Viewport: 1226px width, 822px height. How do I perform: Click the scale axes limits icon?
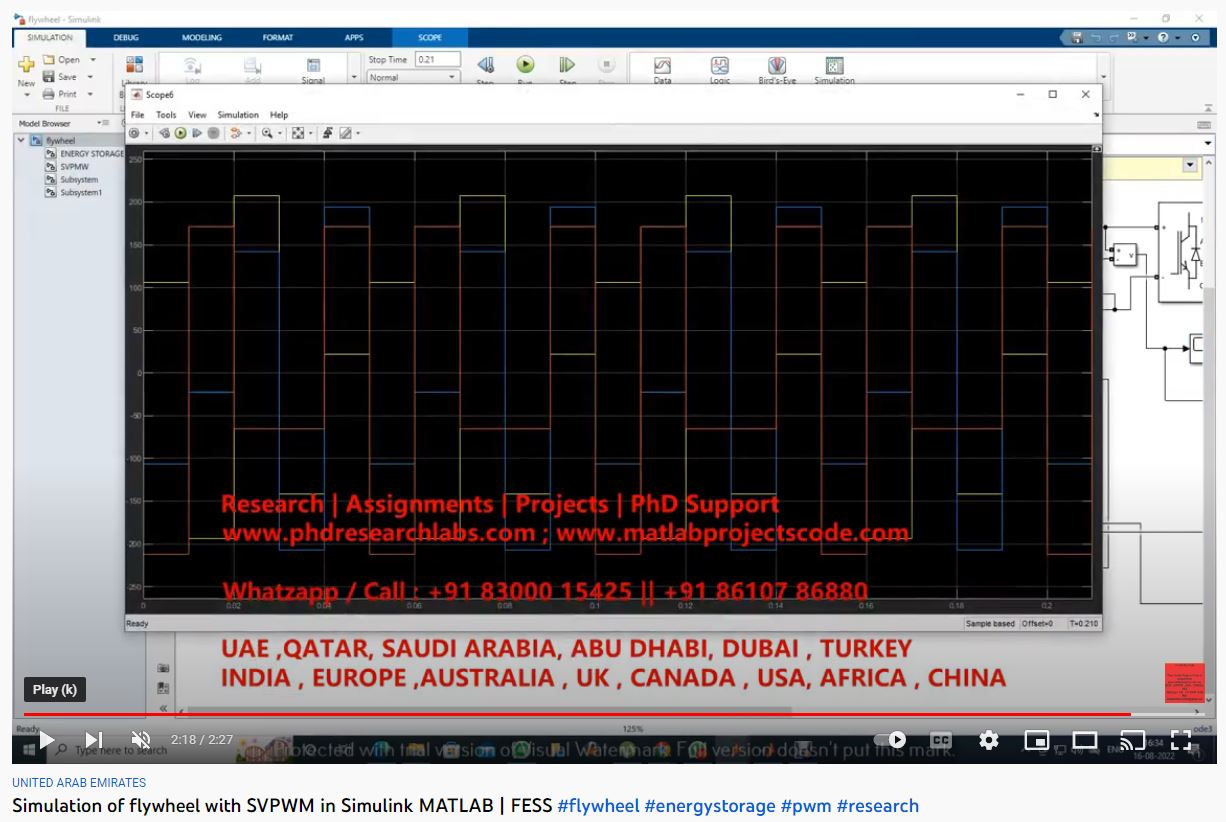tap(298, 133)
